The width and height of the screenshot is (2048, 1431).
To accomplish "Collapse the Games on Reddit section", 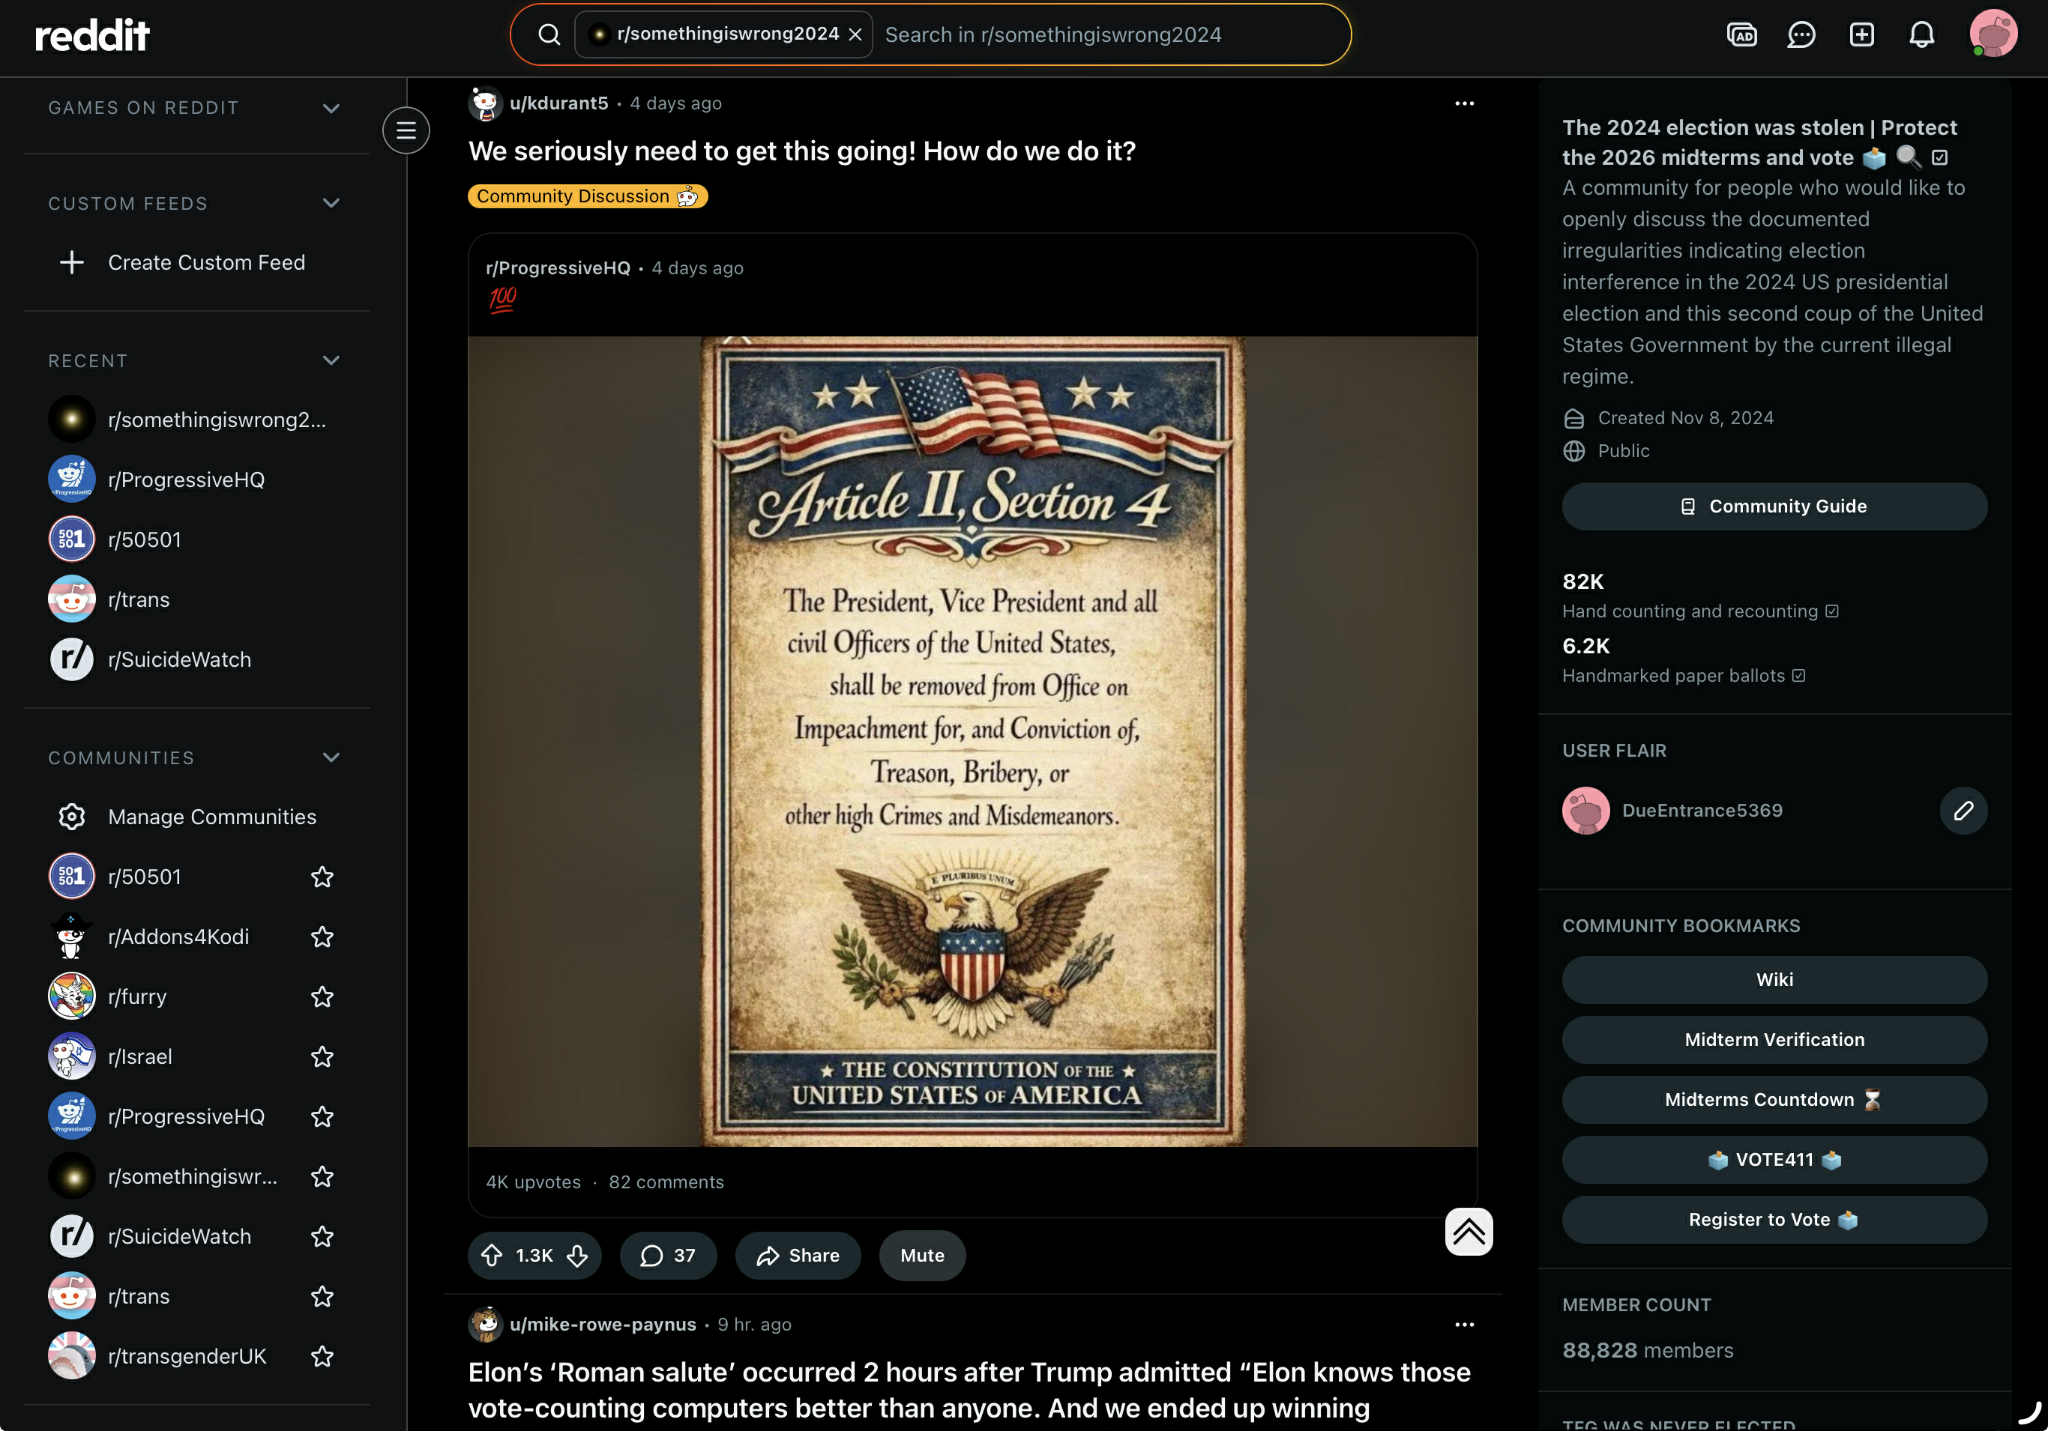I will pyautogui.click(x=331, y=108).
